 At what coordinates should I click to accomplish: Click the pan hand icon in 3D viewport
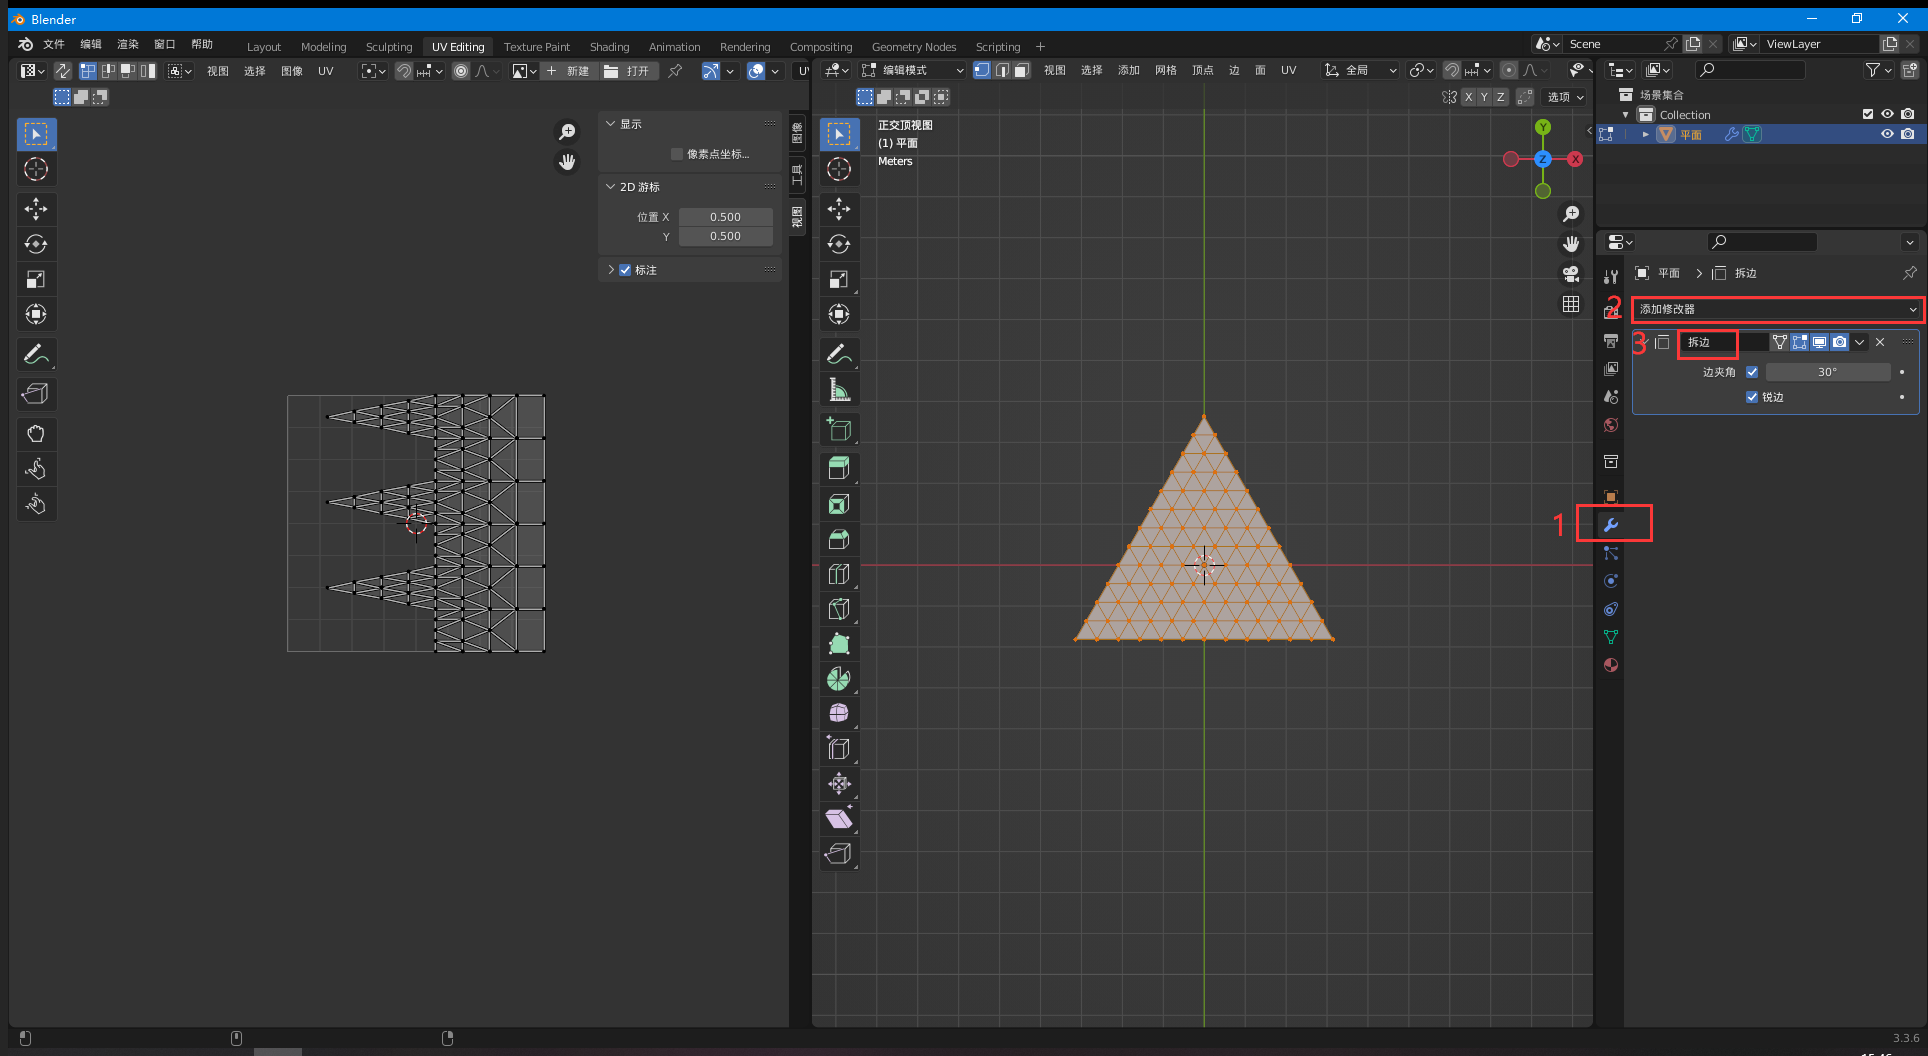(x=1571, y=244)
